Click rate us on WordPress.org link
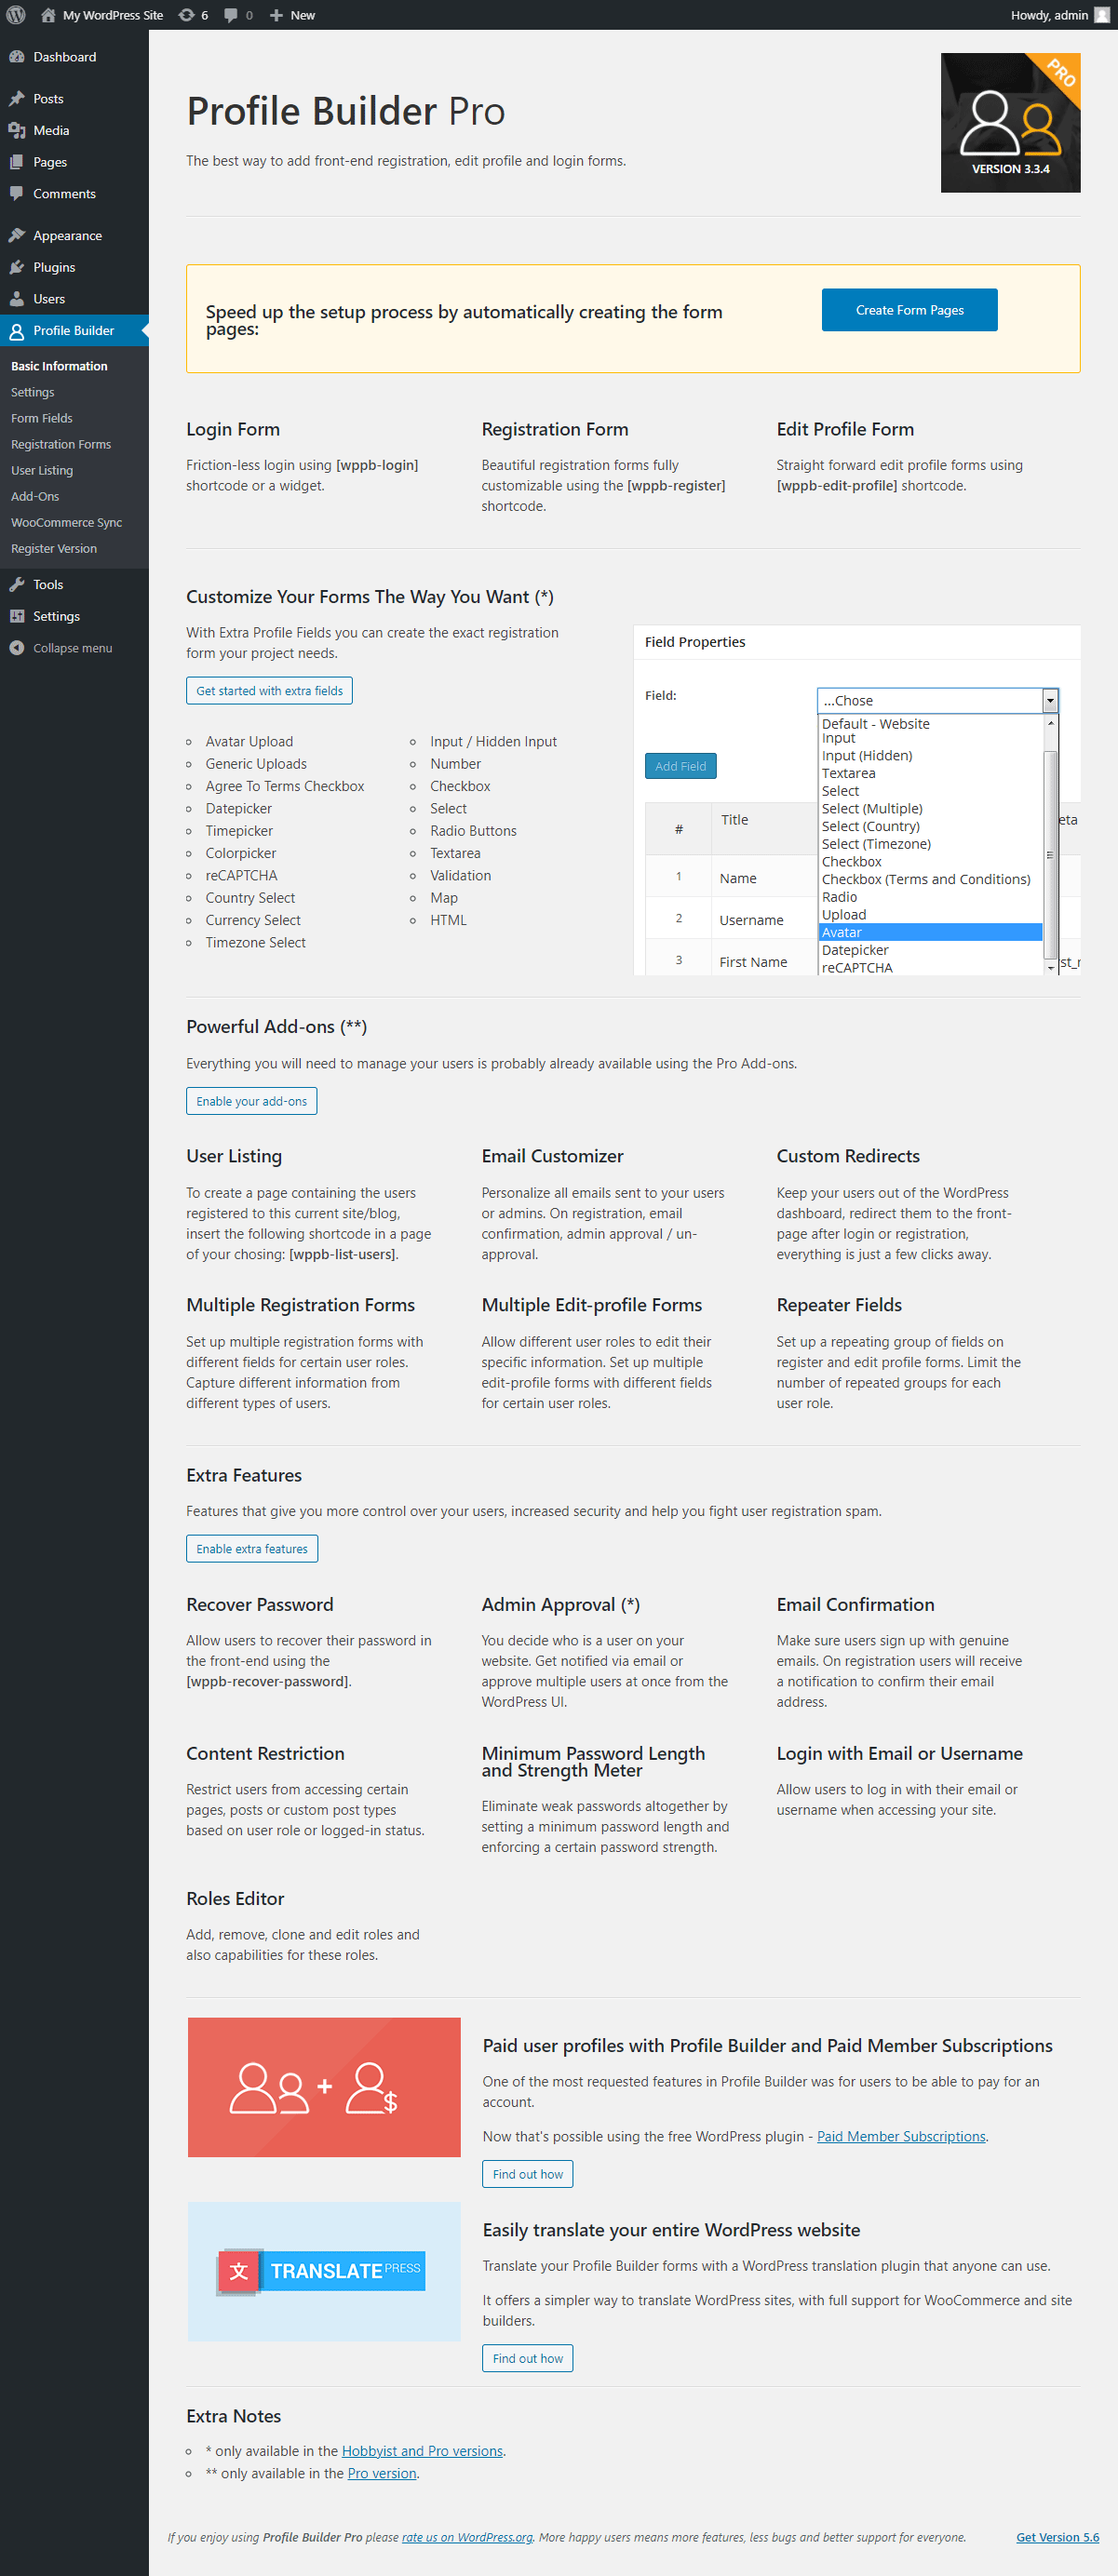 coord(467,2537)
